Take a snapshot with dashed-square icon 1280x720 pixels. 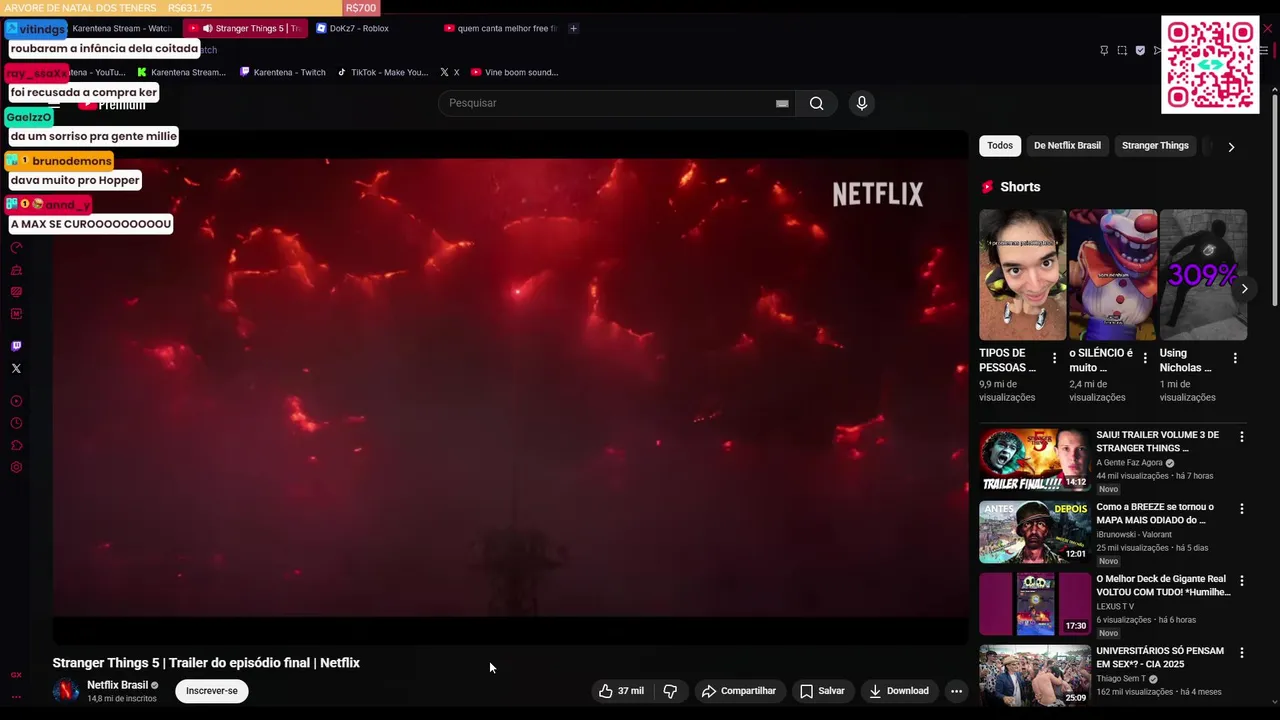coord(1122,50)
